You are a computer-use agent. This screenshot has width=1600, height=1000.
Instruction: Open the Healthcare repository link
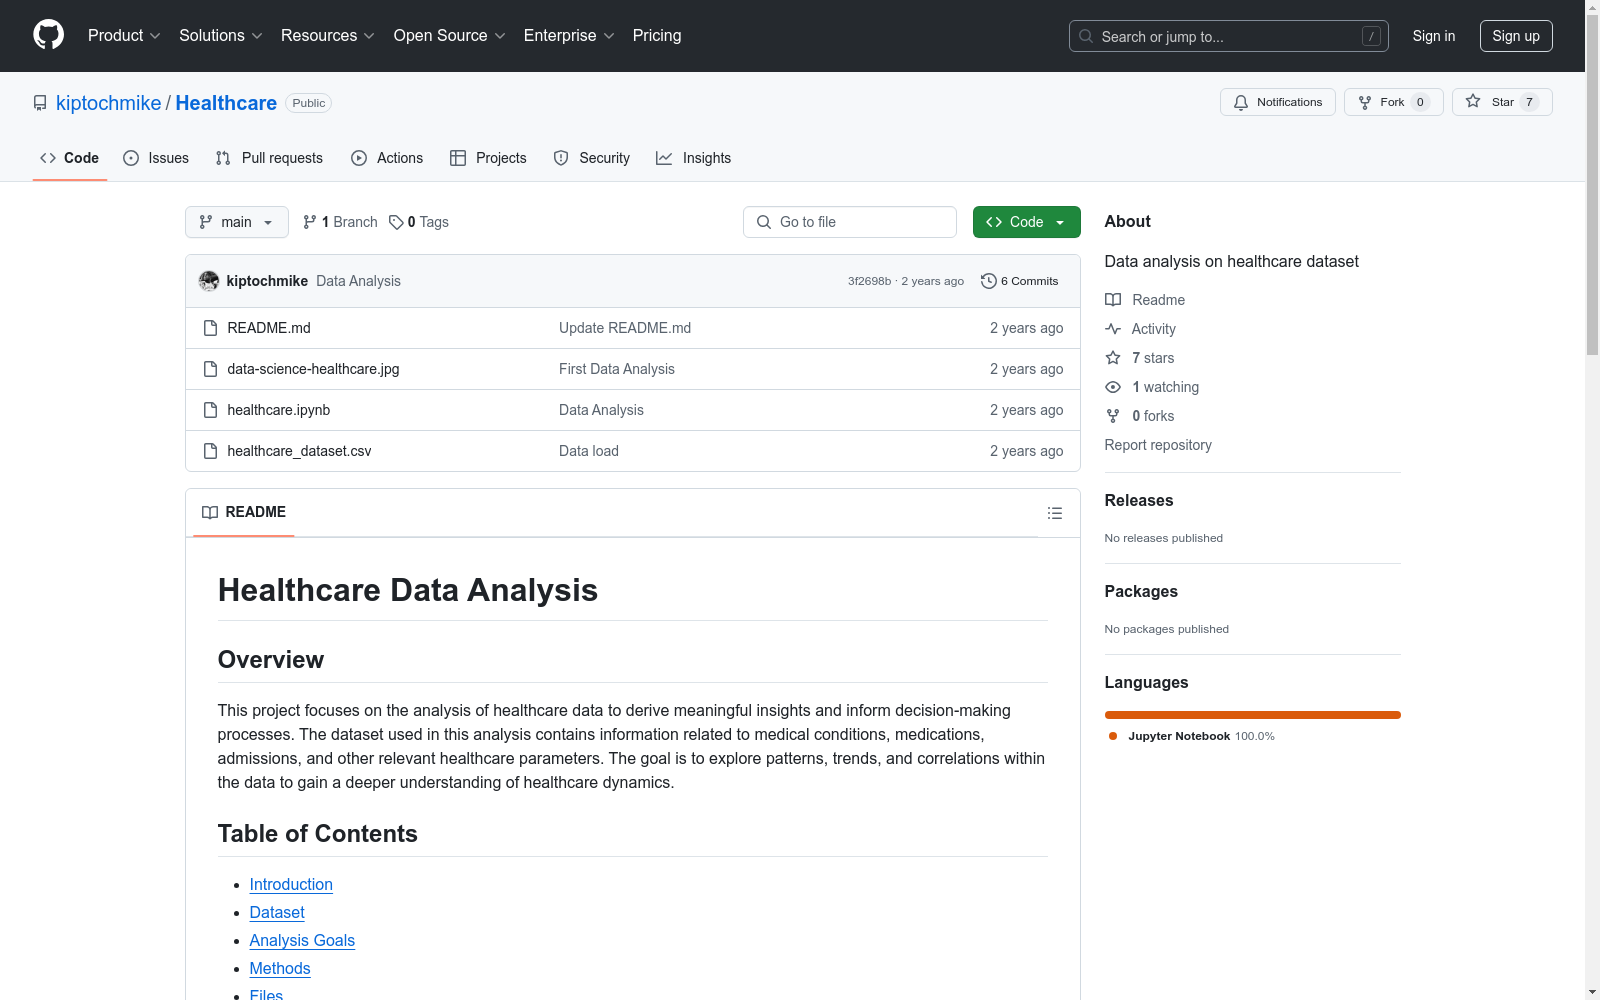pyautogui.click(x=226, y=103)
